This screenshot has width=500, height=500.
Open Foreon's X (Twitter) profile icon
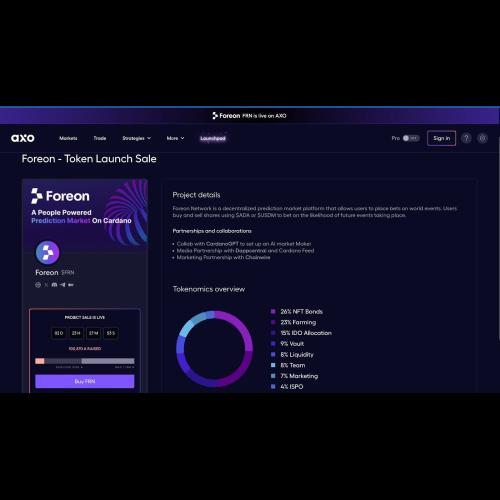(46, 285)
